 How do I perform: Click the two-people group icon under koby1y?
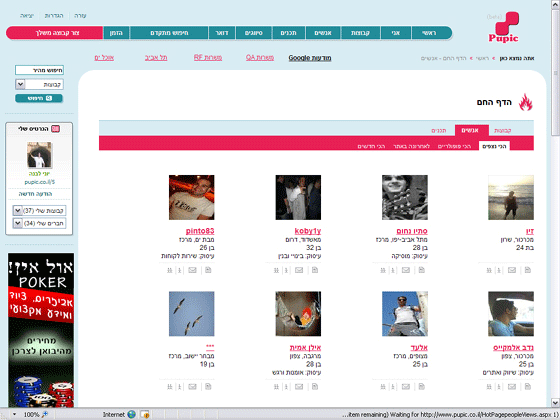click(276, 270)
